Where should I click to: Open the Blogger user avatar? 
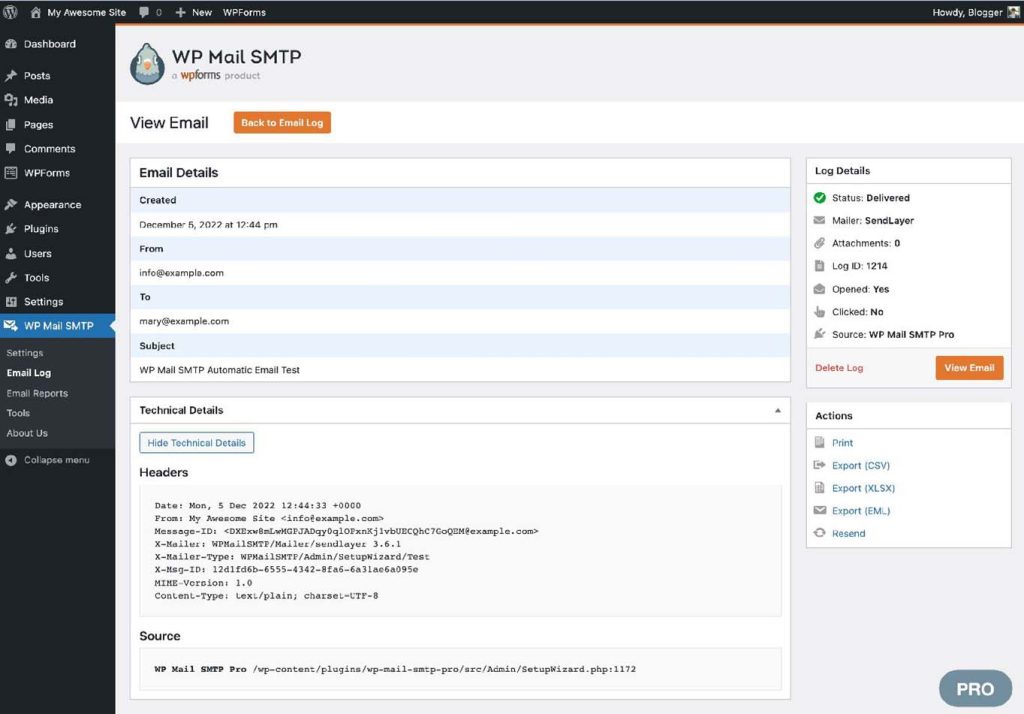tap(1014, 12)
